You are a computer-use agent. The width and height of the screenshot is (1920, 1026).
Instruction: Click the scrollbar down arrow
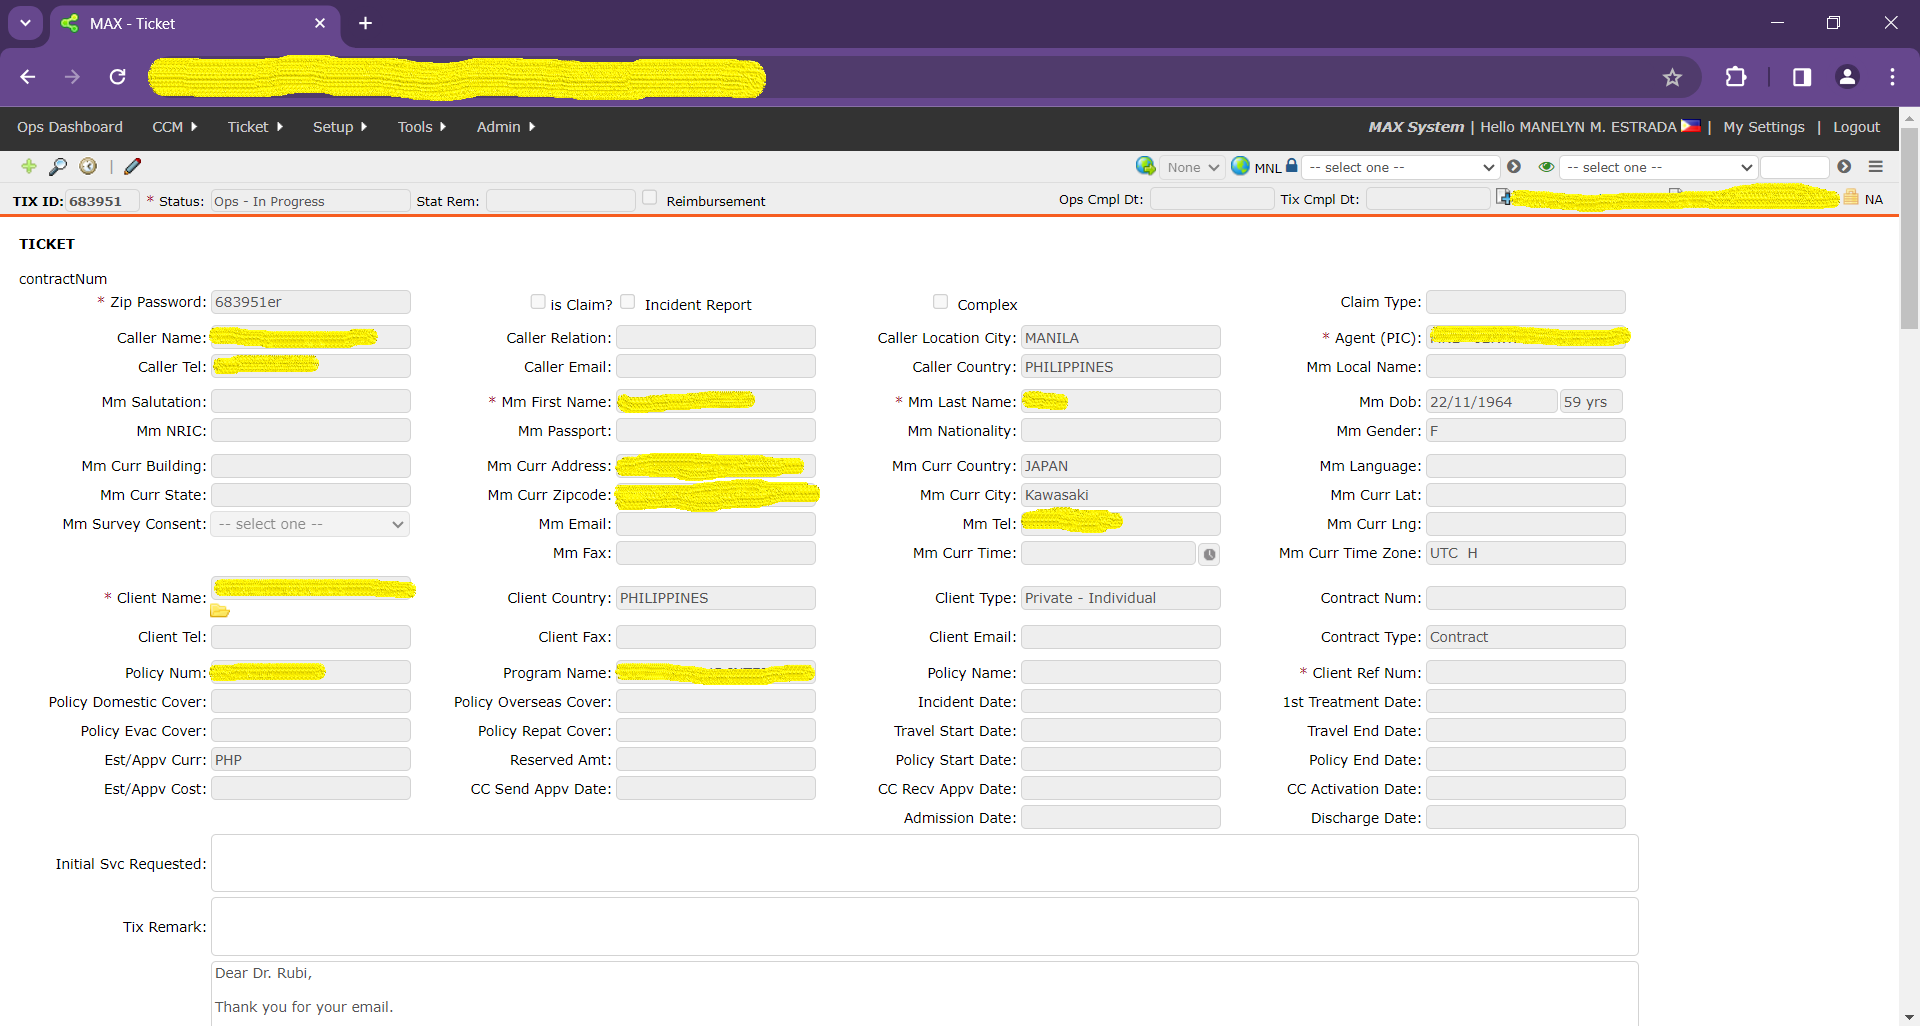coord(1909,1017)
